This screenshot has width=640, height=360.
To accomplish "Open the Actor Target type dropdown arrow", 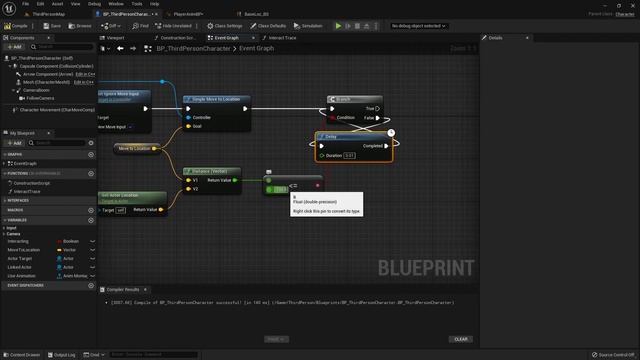I will coord(93,258).
